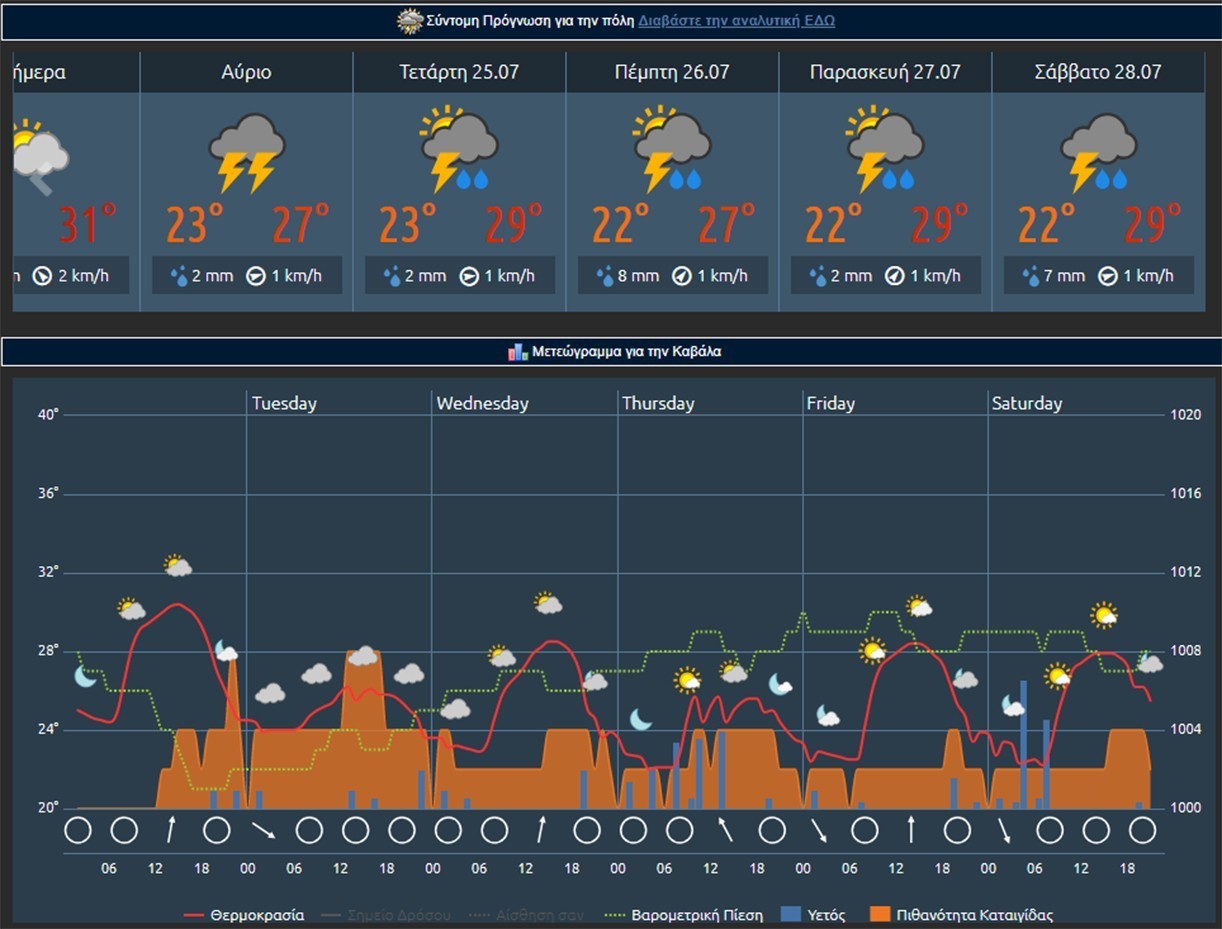Click the '2 km/h' wind speed value
The width and height of the screenshot is (1222, 929).
(x=84, y=276)
